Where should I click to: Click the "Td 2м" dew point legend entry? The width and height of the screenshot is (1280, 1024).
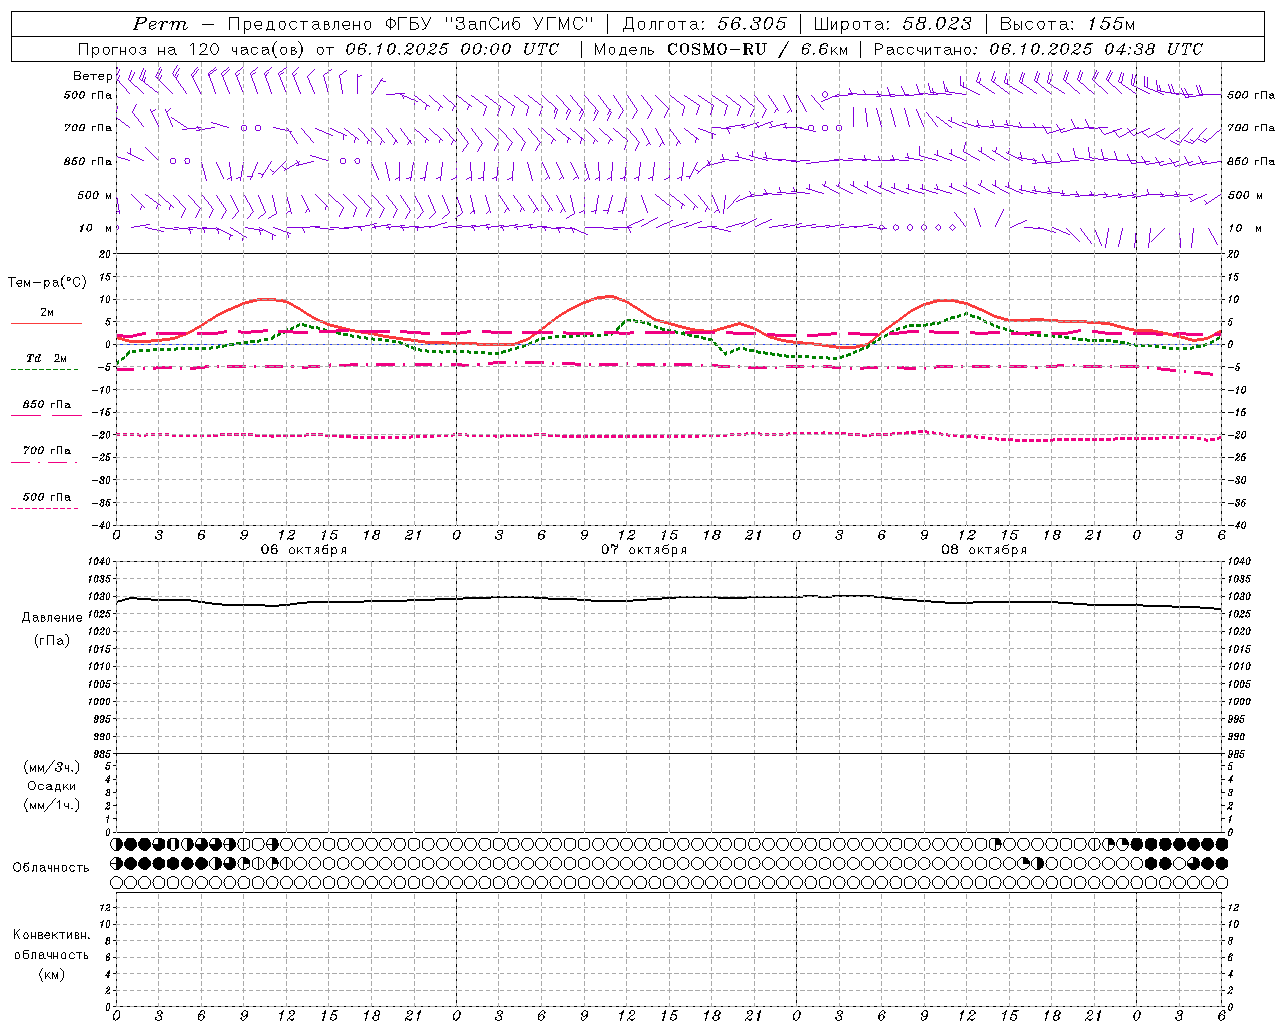click(x=46, y=357)
